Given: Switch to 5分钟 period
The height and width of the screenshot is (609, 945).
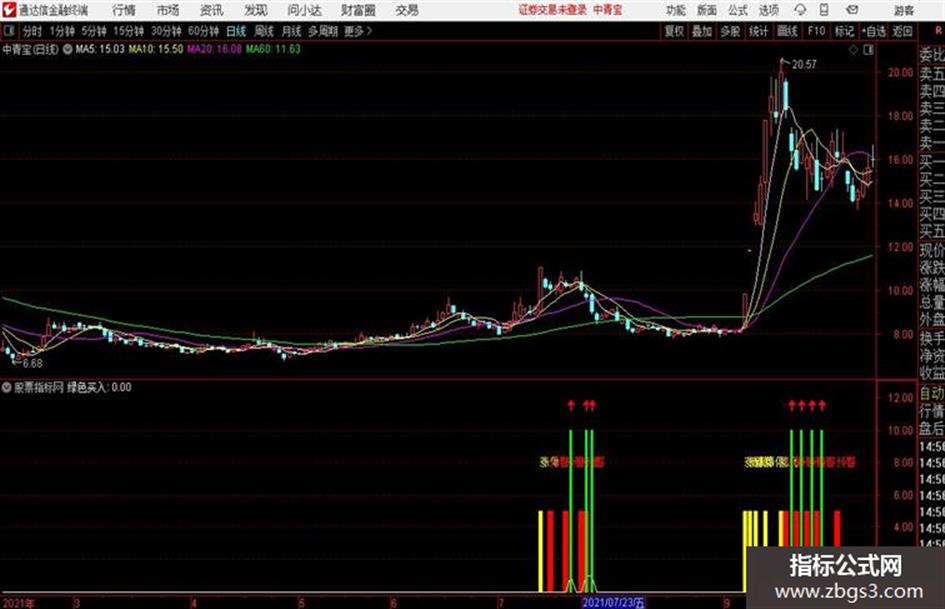Looking at the screenshot, I should (94, 31).
